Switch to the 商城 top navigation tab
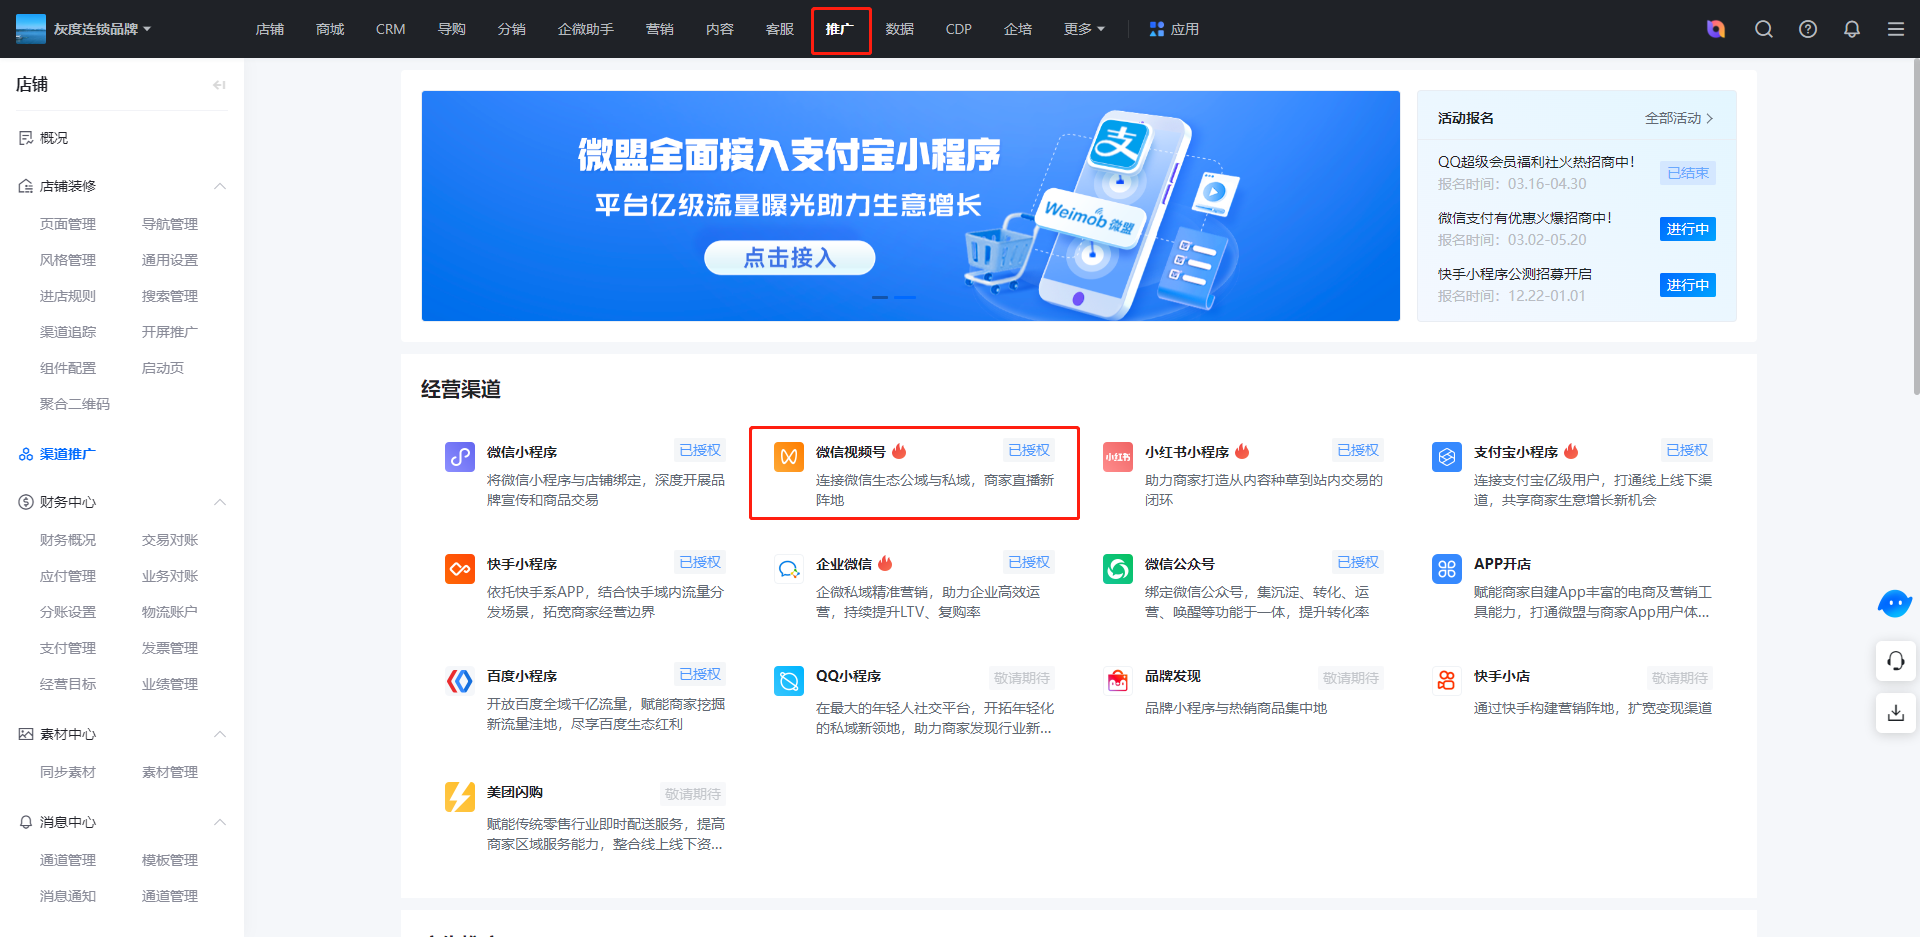Screen dimensions: 1920x937 point(330,29)
